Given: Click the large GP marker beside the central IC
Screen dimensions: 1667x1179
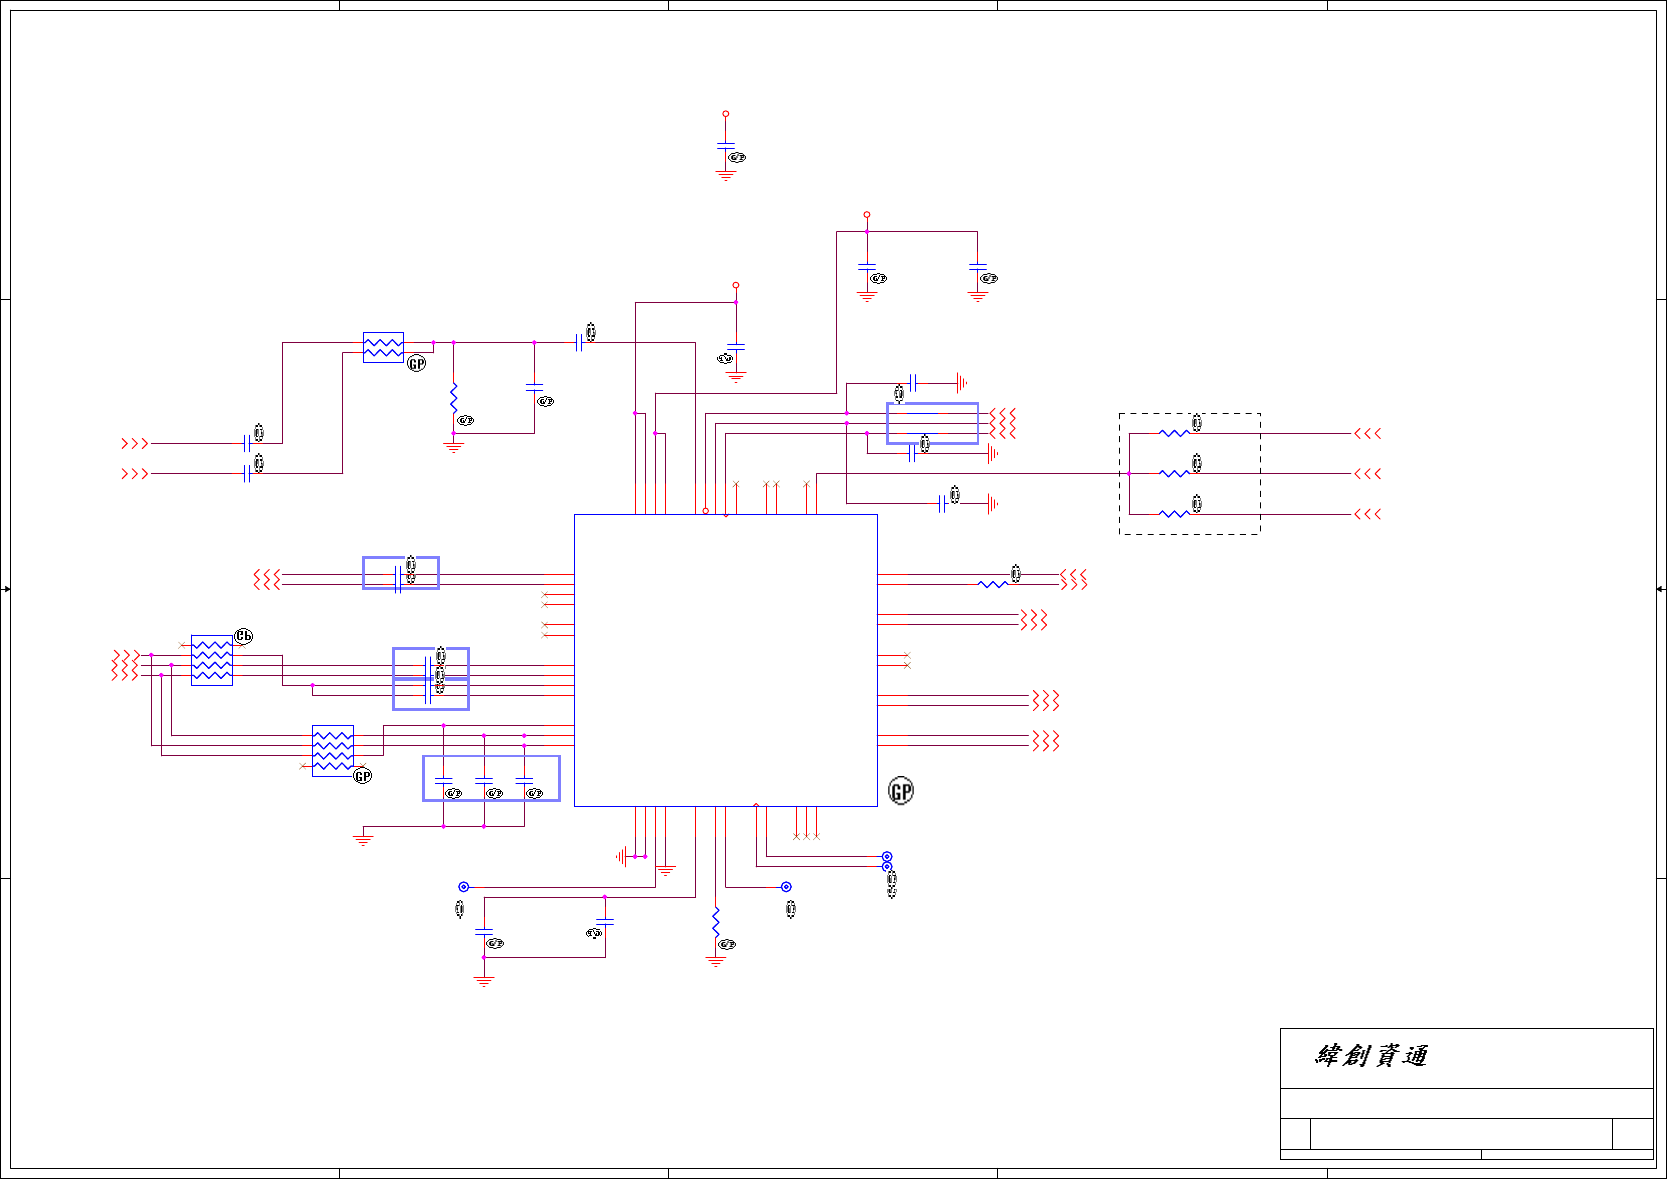Looking at the screenshot, I should click(901, 792).
